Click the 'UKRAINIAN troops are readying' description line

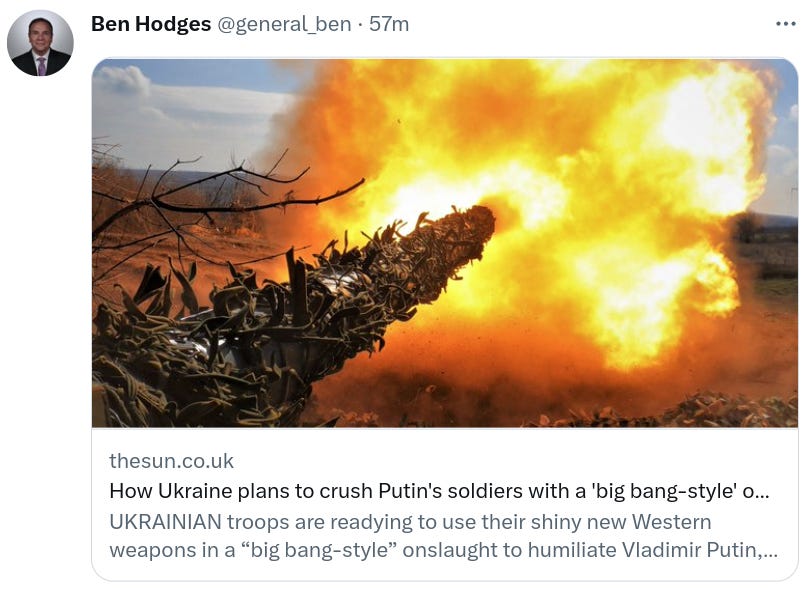click(410, 522)
